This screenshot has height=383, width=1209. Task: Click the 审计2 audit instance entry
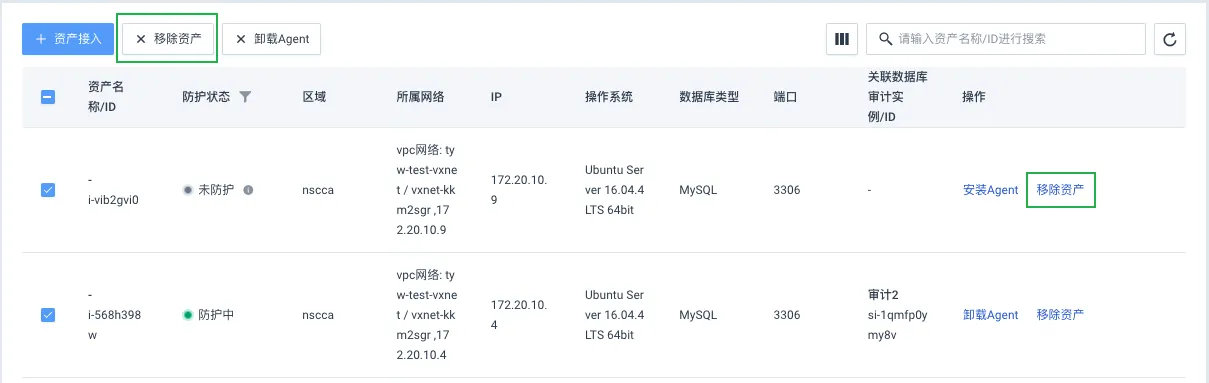(x=884, y=296)
